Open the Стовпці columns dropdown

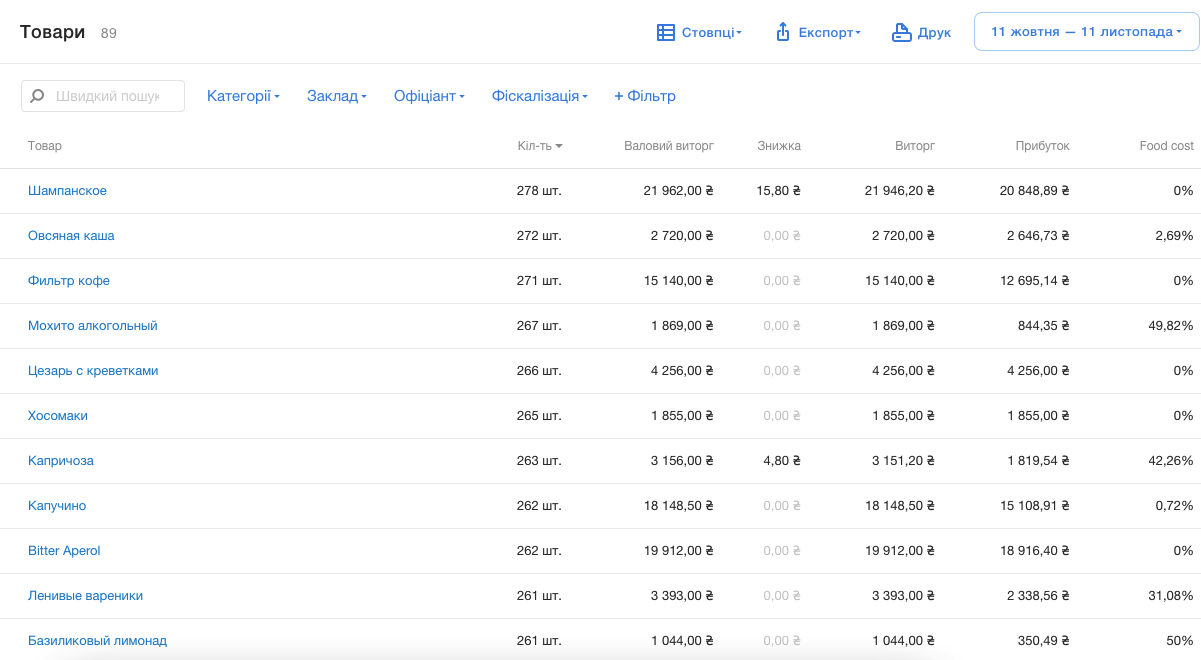(x=699, y=32)
